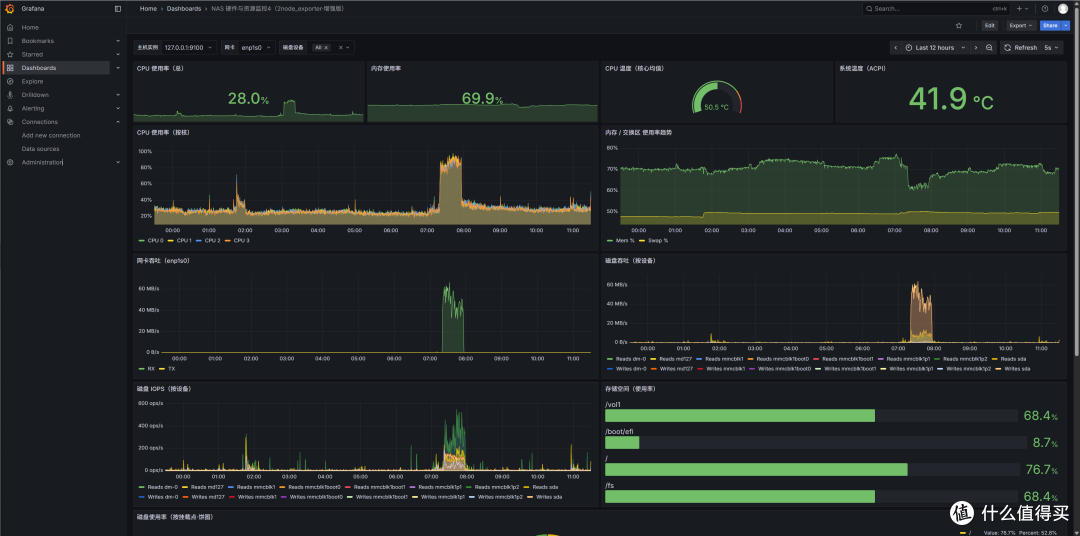Shift time range backward arrow
Viewport: 1080px width, 536px height.
pyautogui.click(x=895, y=48)
